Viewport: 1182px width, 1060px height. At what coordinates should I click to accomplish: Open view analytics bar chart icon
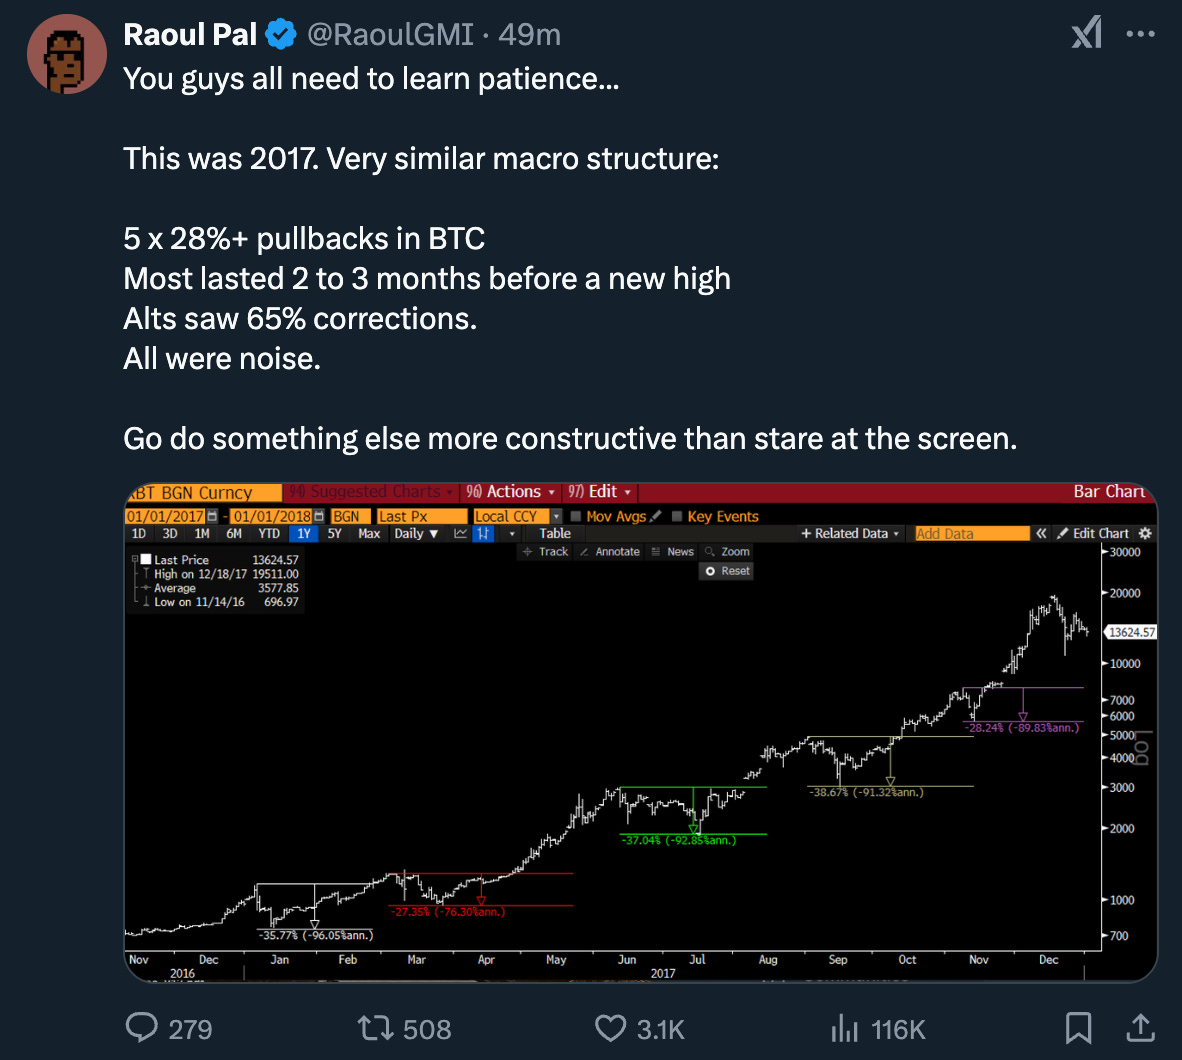pyautogui.click(x=845, y=1027)
